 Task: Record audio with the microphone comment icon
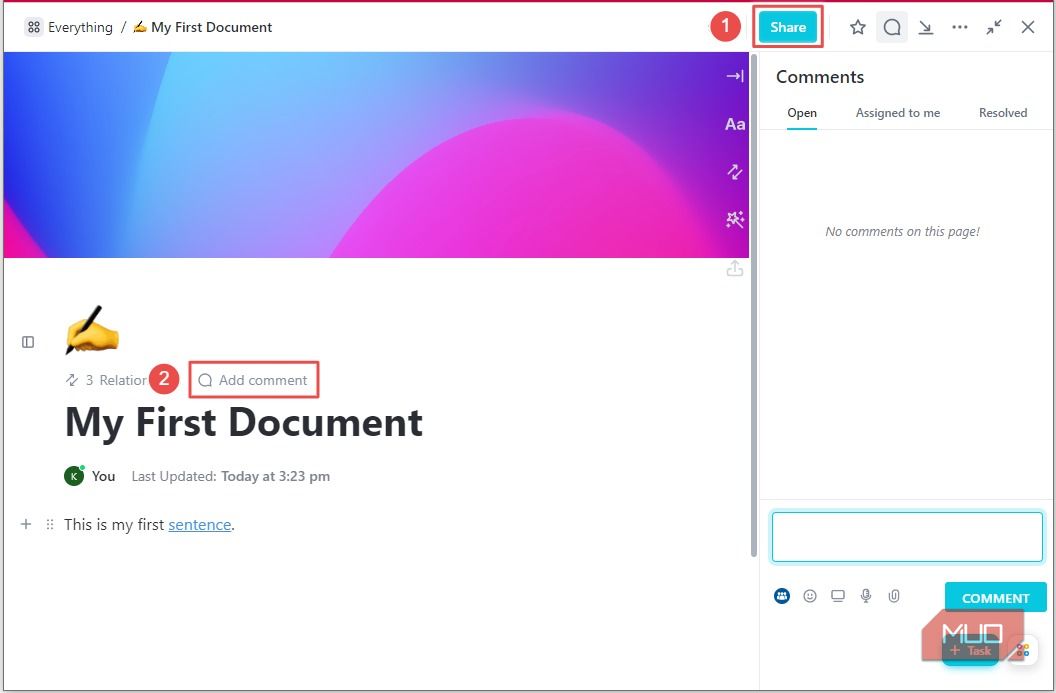(x=866, y=595)
